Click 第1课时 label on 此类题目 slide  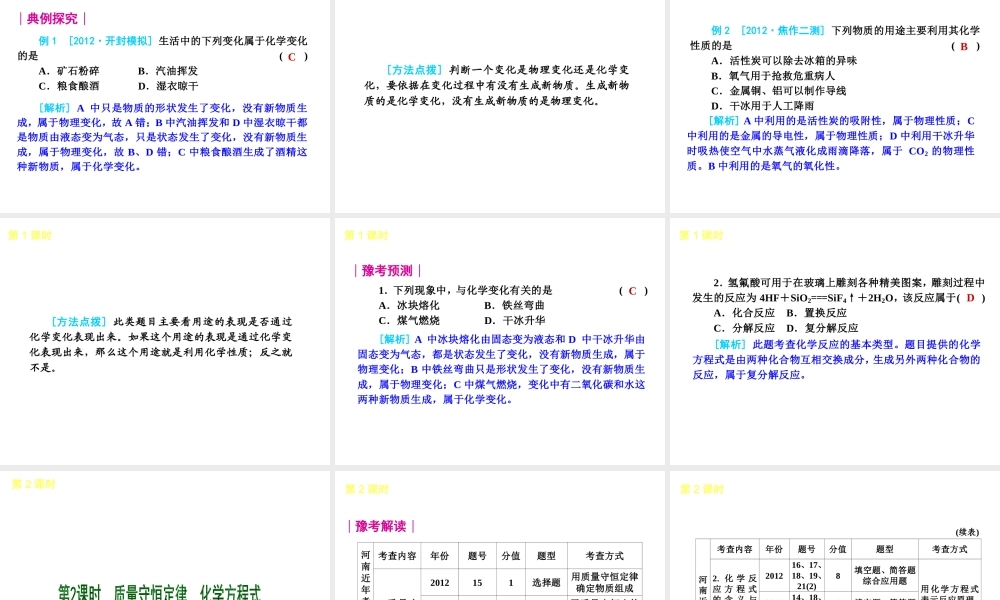click(30, 235)
